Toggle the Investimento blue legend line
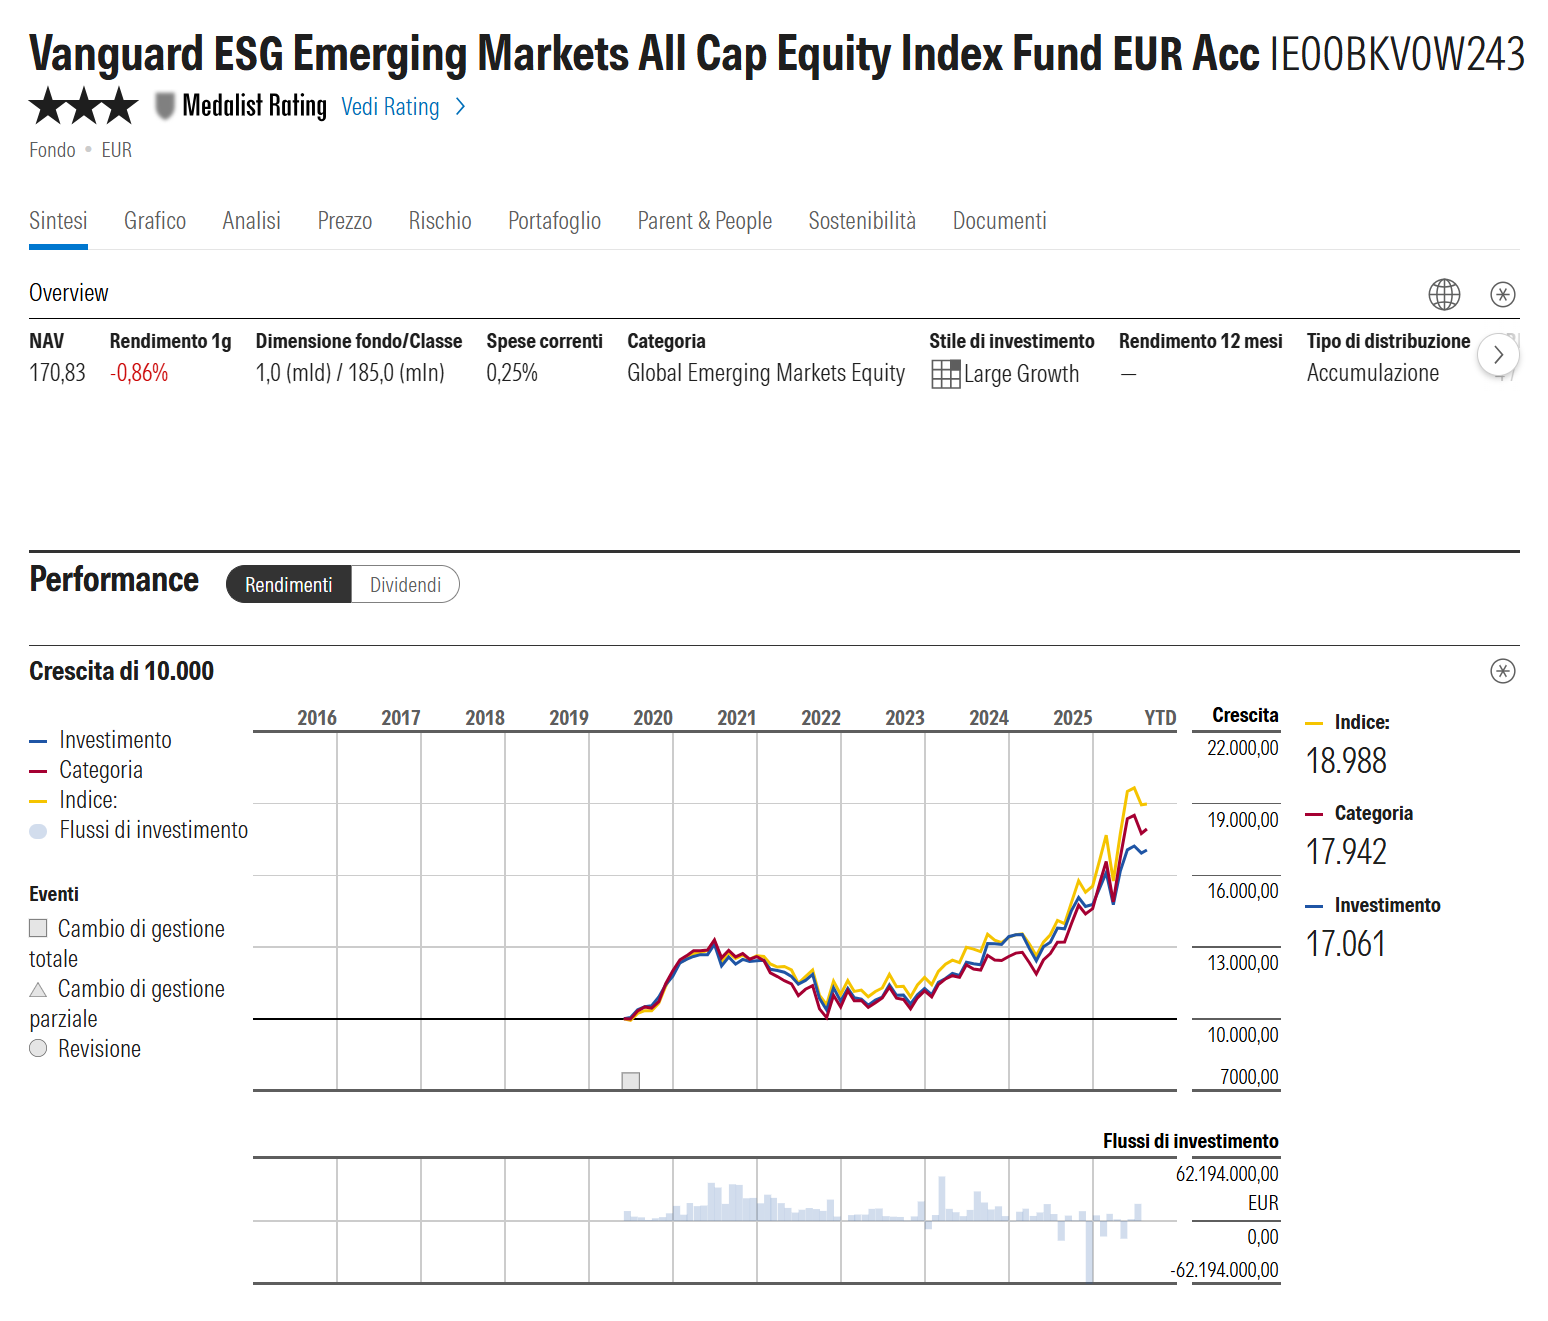The width and height of the screenshot is (1548, 1321). pyautogui.click(x=38, y=741)
